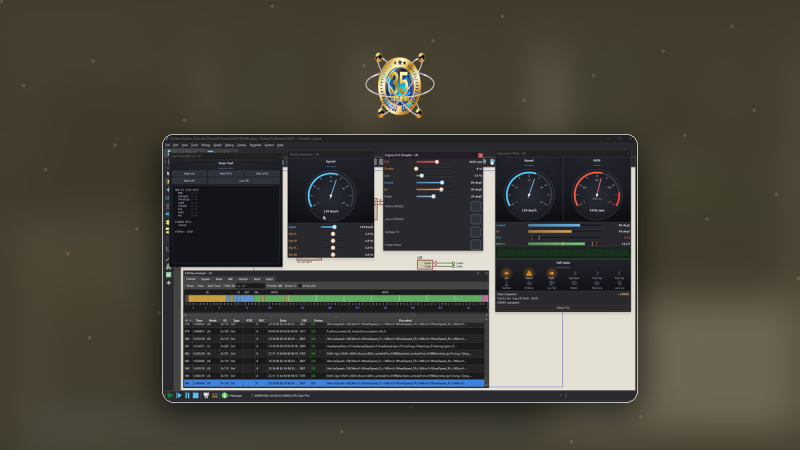Click the Decoded column header
Image resolution: width=800 pixels, height=450 pixels.
tap(406, 320)
